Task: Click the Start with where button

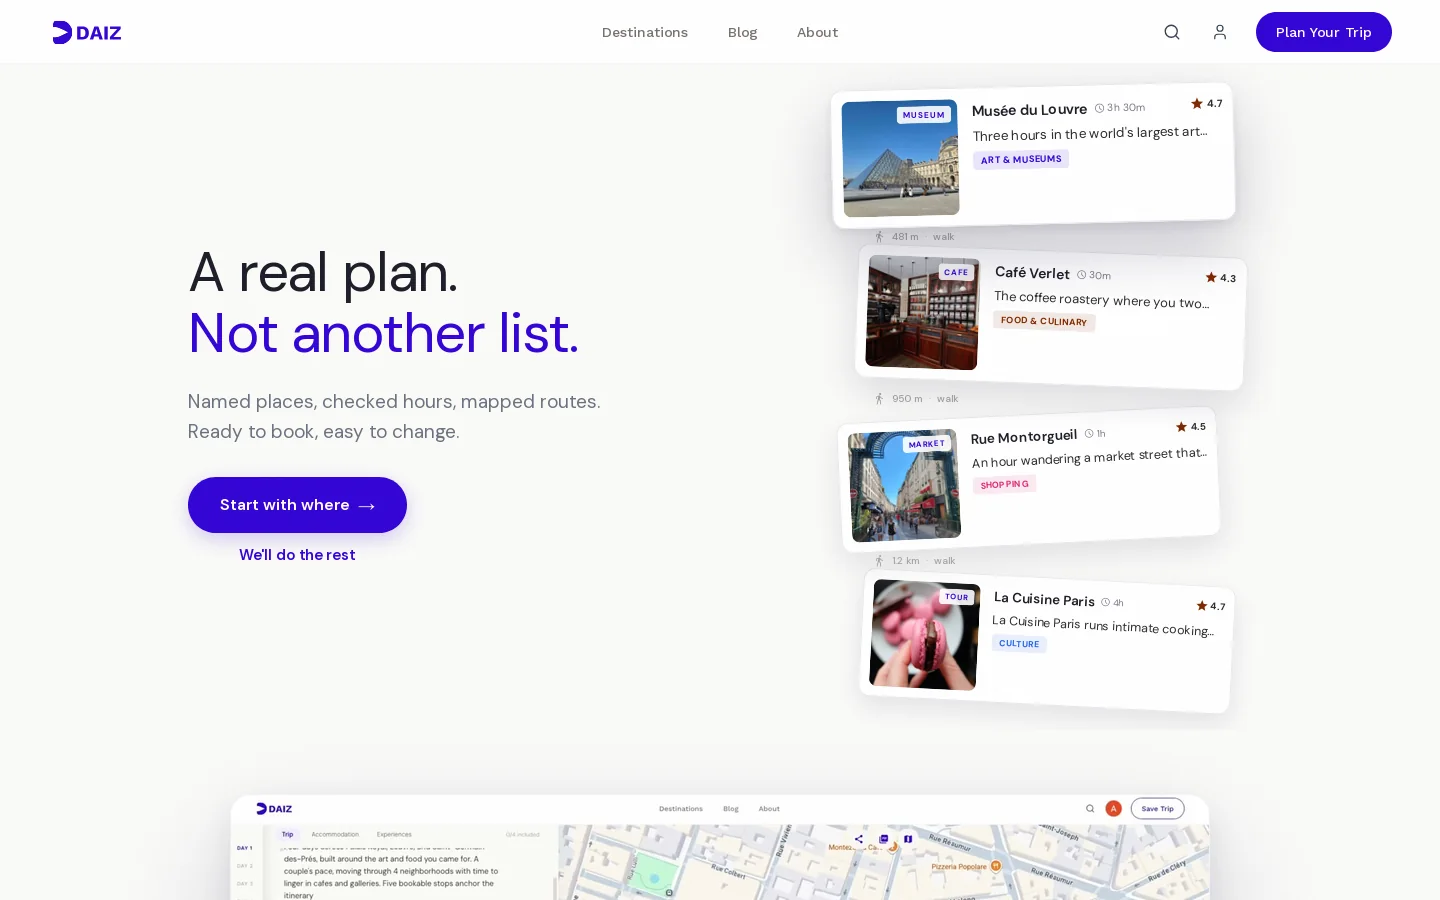Action: click(x=297, y=505)
